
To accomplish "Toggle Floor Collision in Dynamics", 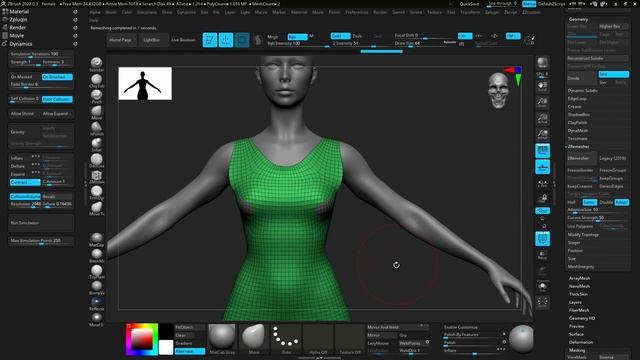I will tap(57, 99).
